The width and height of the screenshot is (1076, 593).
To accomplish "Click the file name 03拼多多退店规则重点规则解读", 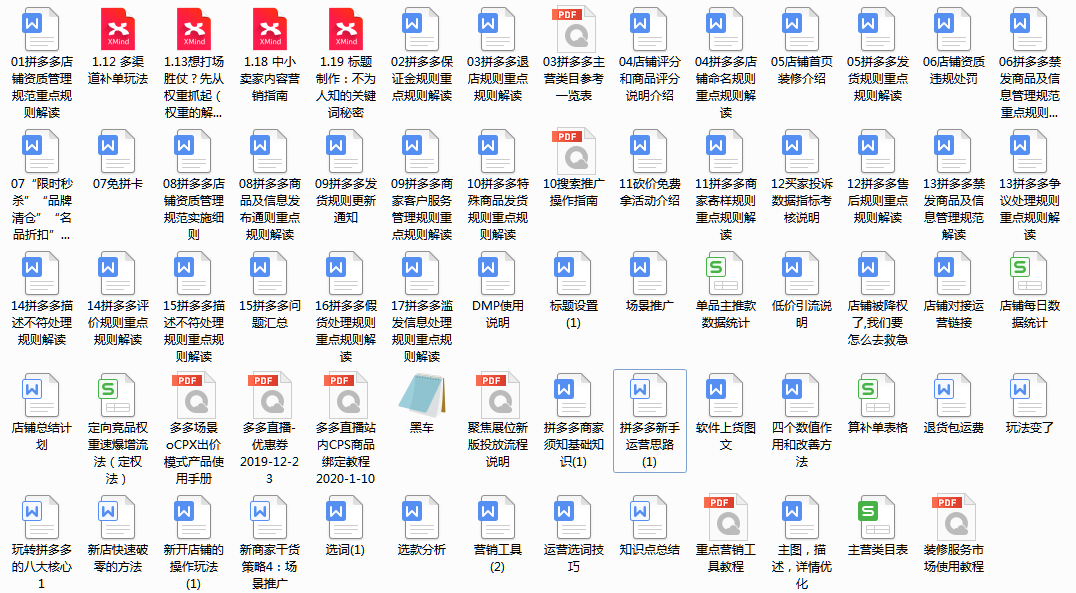I will coord(498,78).
